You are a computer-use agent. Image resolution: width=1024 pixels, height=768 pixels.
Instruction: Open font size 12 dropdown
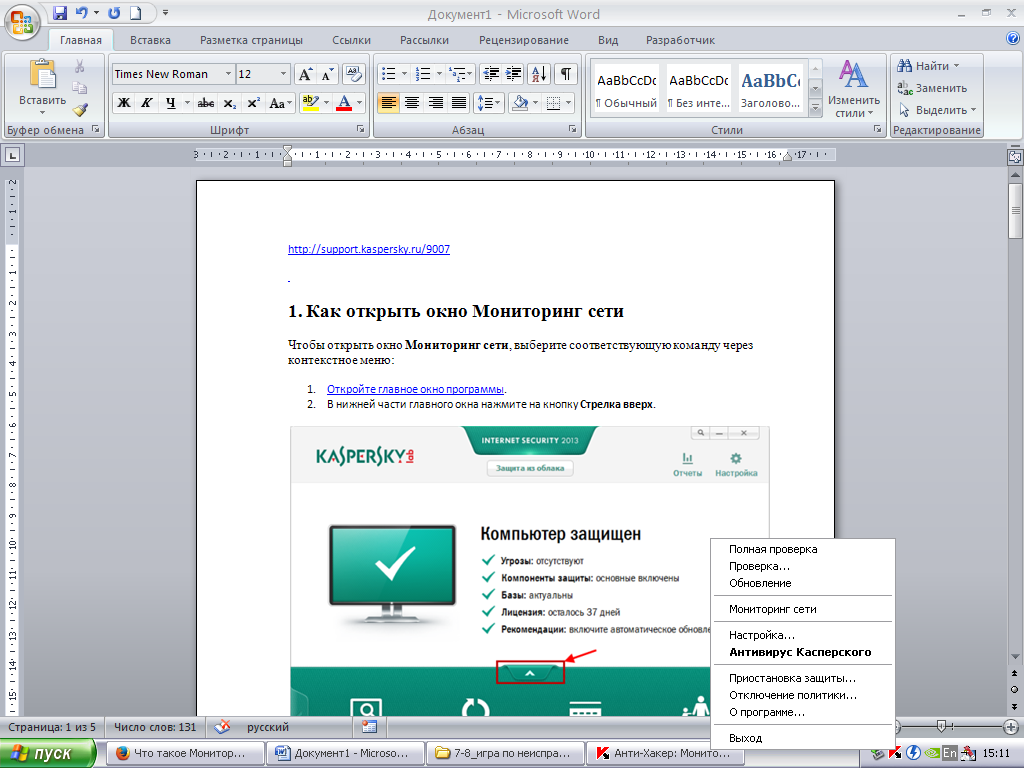283,74
